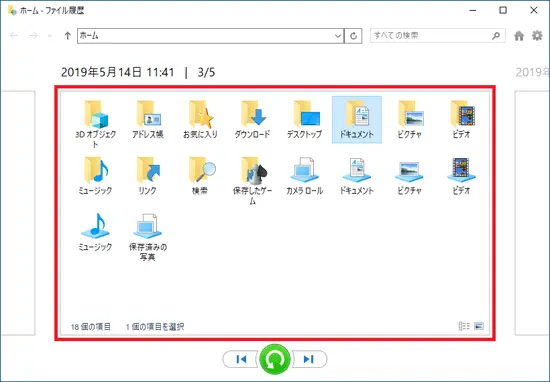The width and height of the screenshot is (550, 382).
Task: Click the previous version panel on left
Action: tap(18, 213)
